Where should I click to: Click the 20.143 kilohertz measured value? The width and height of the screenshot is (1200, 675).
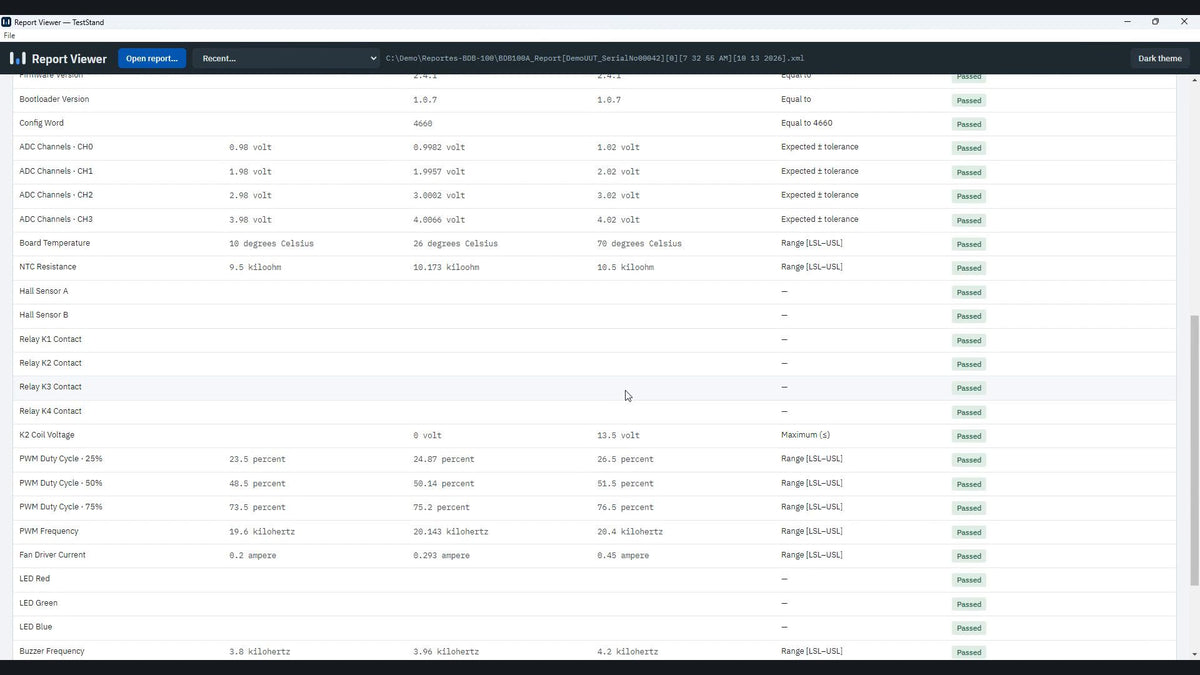point(450,531)
